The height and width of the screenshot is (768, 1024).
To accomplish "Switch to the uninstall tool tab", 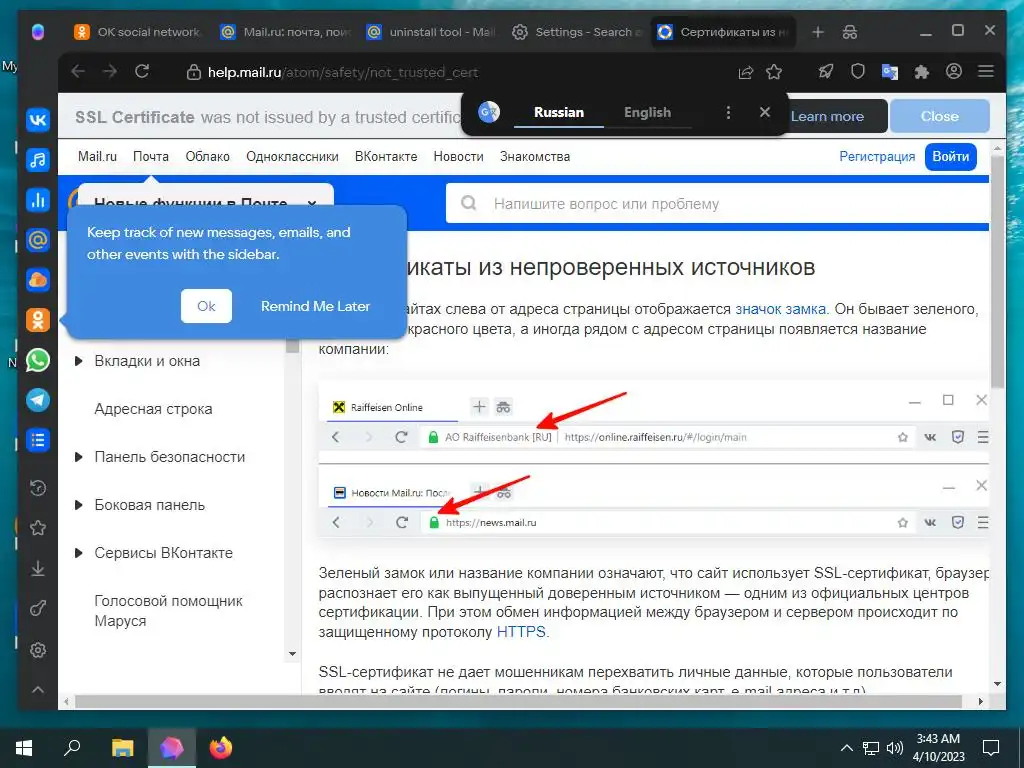I will (431, 32).
